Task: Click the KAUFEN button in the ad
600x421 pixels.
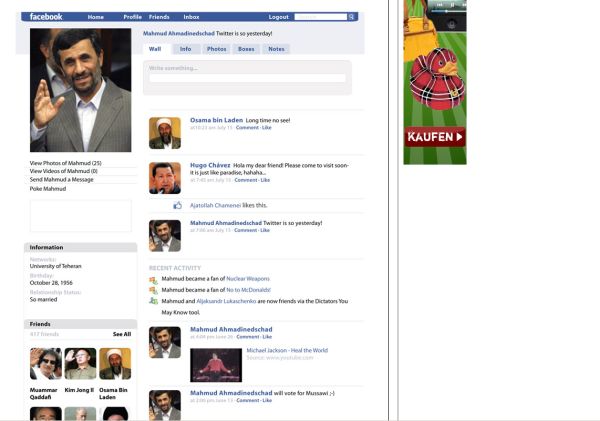Action: 435,136
